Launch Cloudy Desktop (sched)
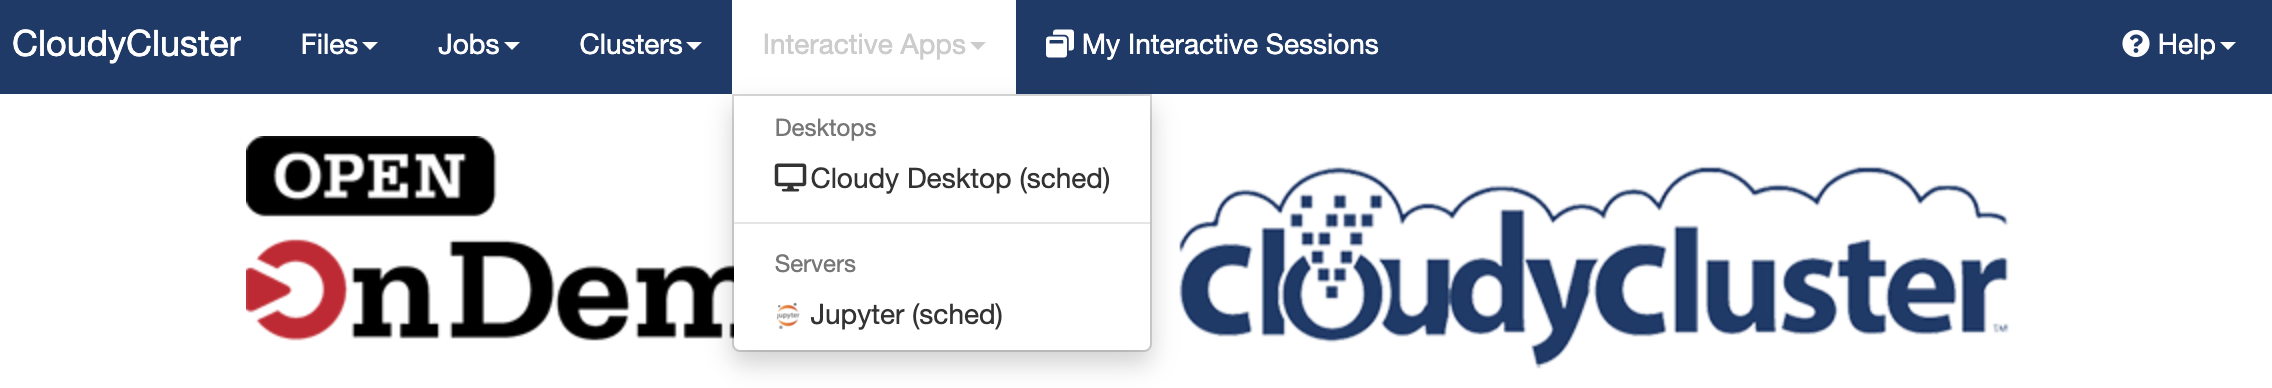 pos(942,179)
